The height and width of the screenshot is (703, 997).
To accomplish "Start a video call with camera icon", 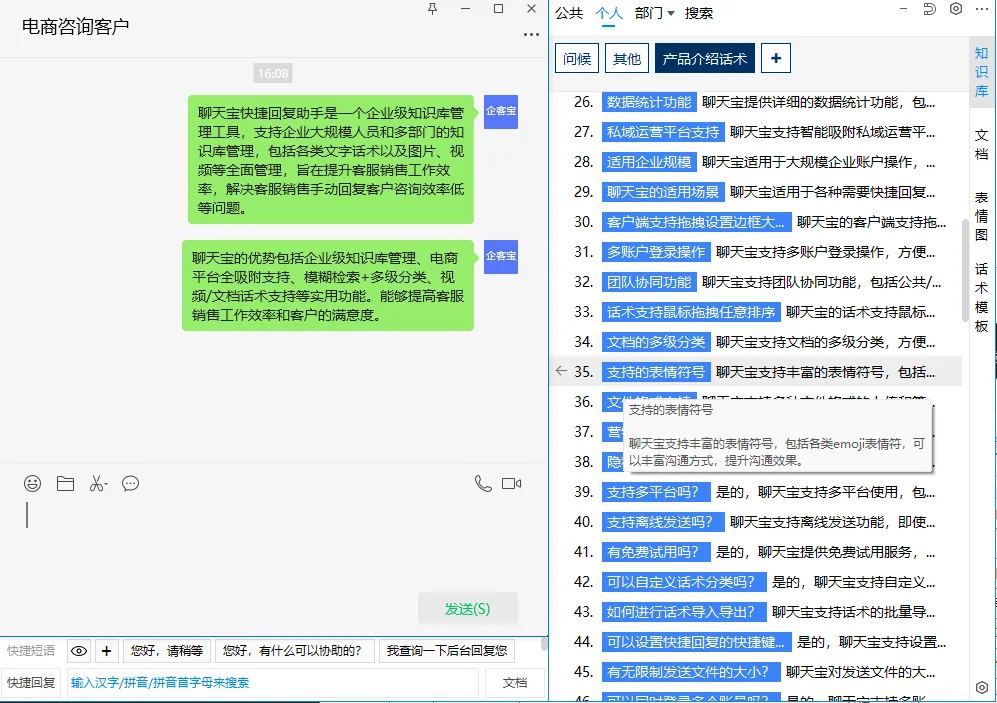I will click(x=511, y=484).
